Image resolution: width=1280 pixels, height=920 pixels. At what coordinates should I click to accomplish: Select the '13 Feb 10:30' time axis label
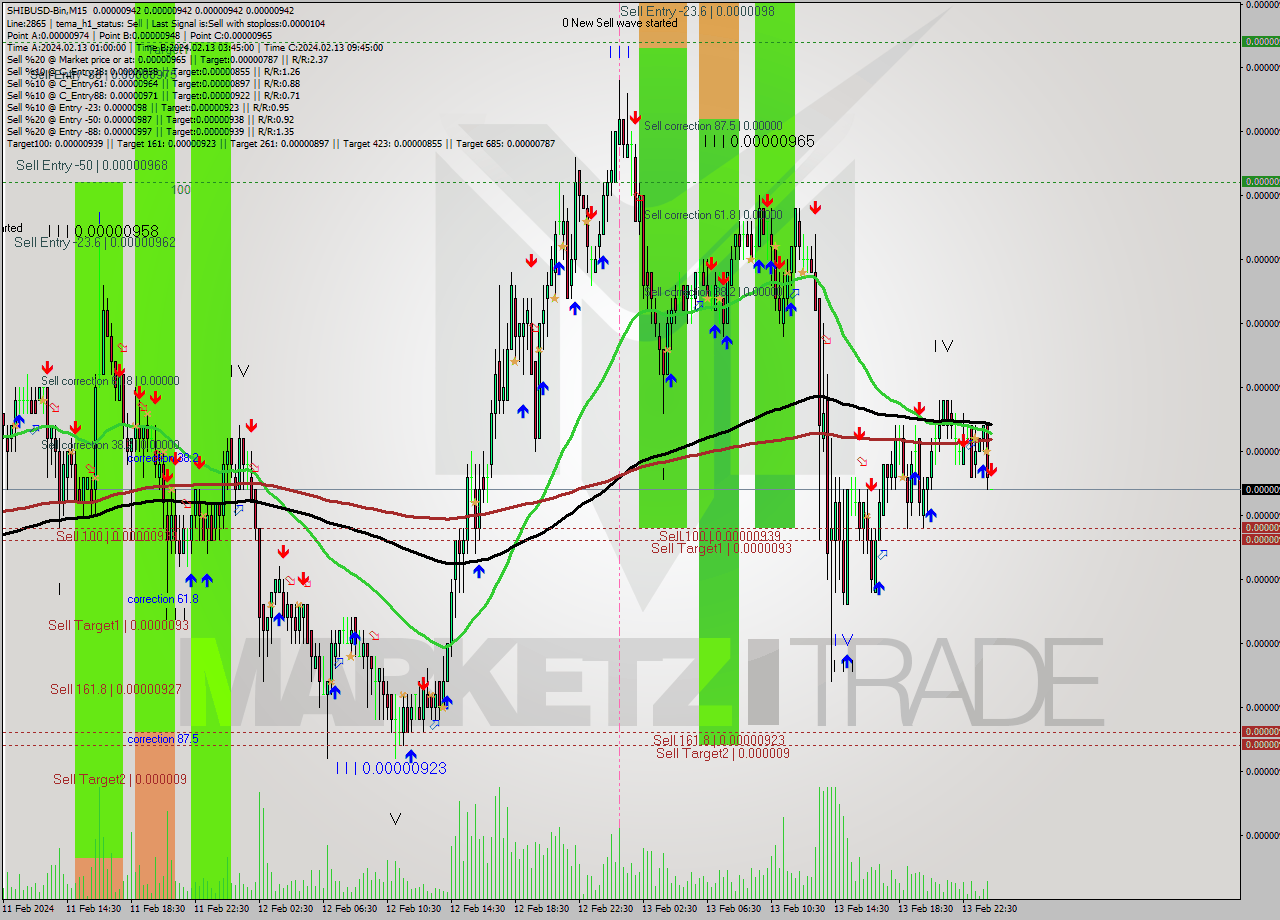click(798, 909)
